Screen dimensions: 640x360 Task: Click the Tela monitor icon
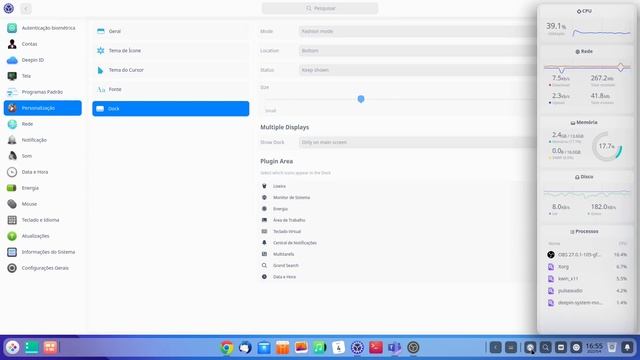(12, 76)
